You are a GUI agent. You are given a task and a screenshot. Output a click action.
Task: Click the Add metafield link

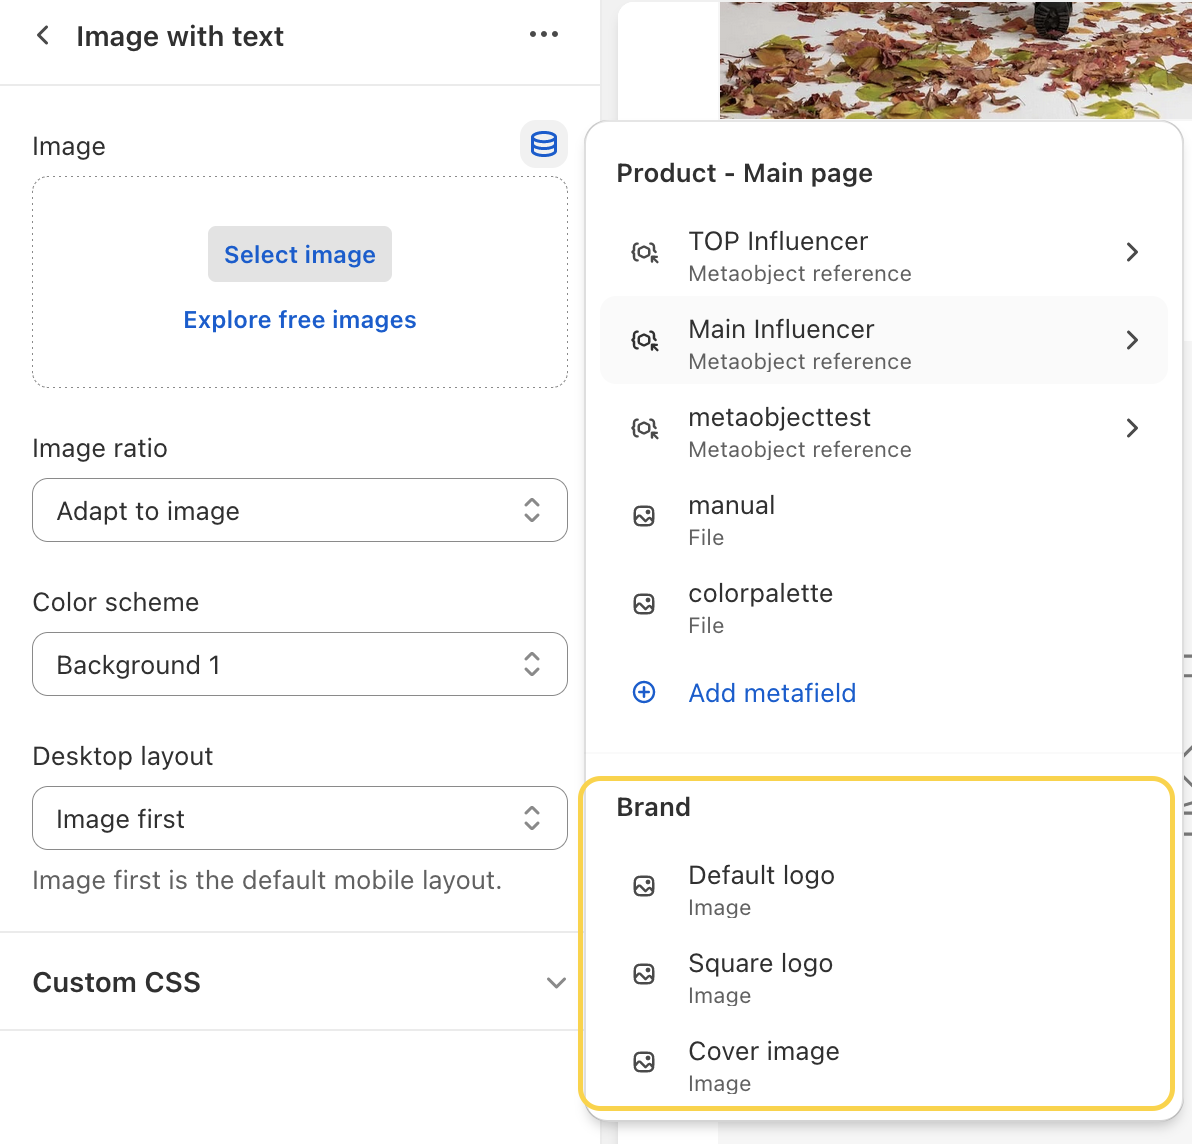coord(772,693)
